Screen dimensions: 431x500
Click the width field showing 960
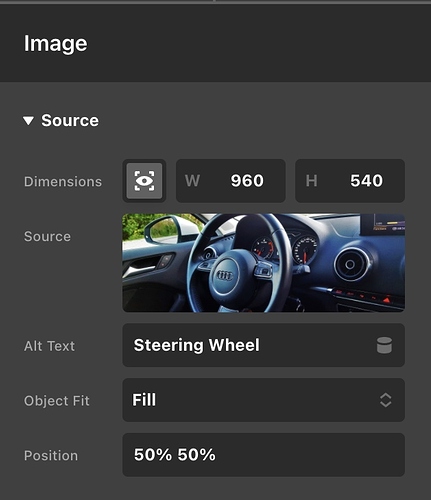pos(231,181)
